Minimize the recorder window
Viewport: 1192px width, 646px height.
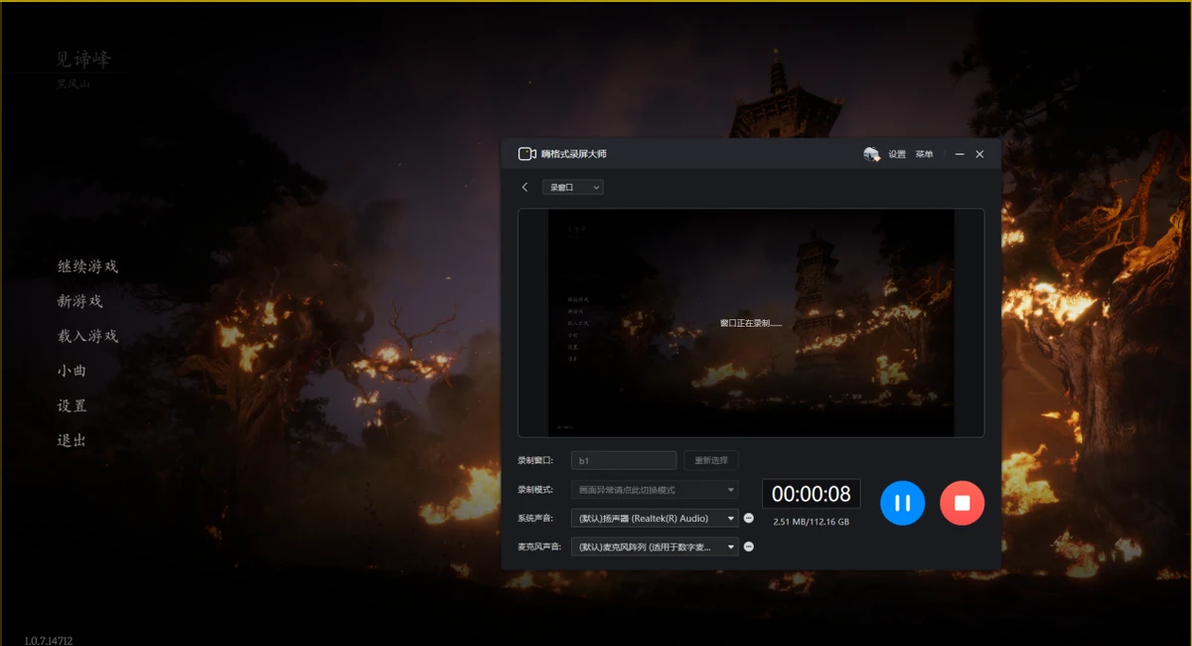click(959, 154)
